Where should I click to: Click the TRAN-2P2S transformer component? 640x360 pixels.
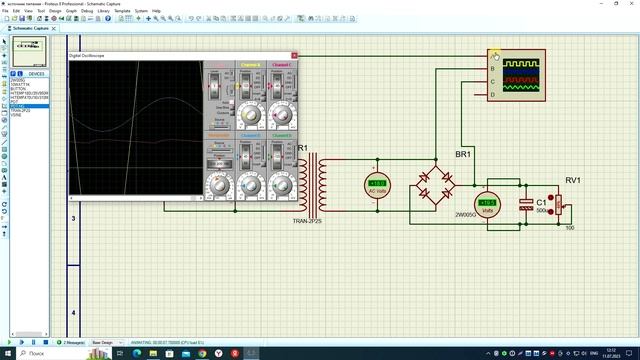tap(313, 185)
